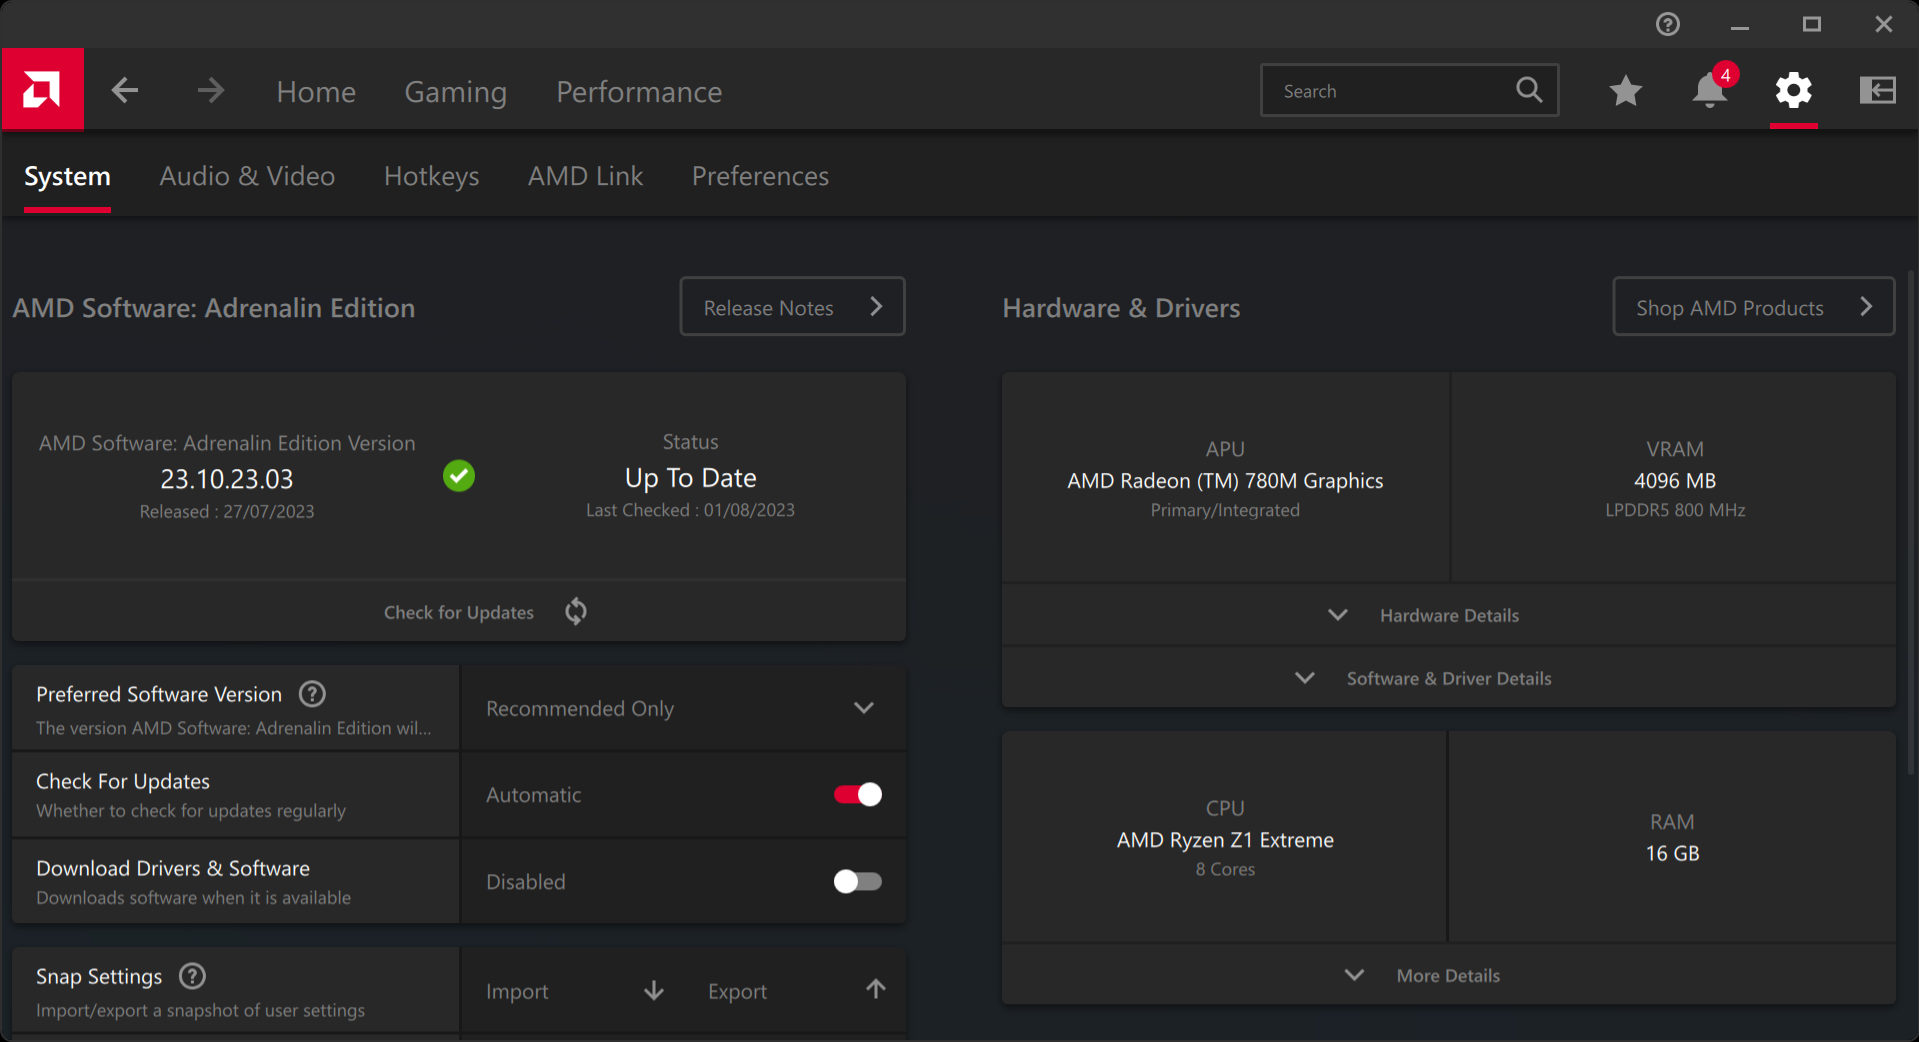Image resolution: width=1919 pixels, height=1042 pixels.
Task: Click help icon next to Snap Settings
Action: (192, 976)
